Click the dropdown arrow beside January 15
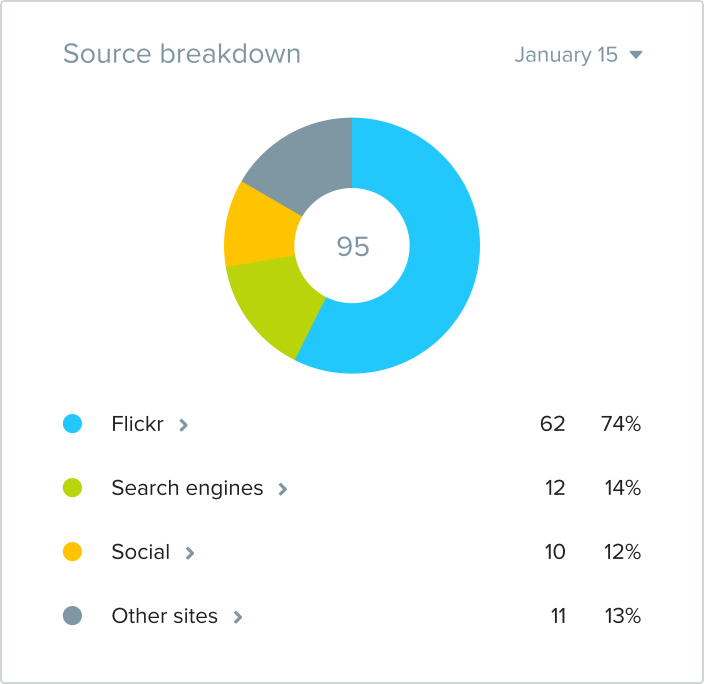 point(636,55)
